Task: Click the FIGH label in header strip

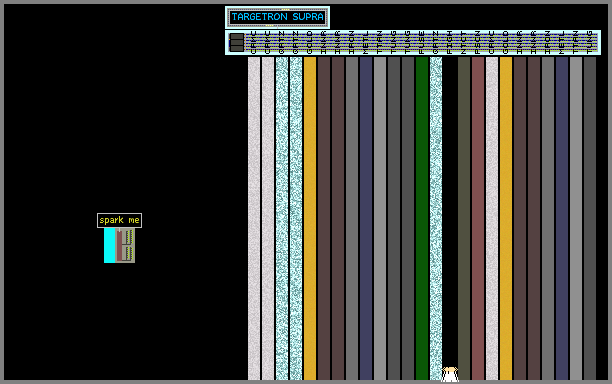Action: tap(450, 43)
